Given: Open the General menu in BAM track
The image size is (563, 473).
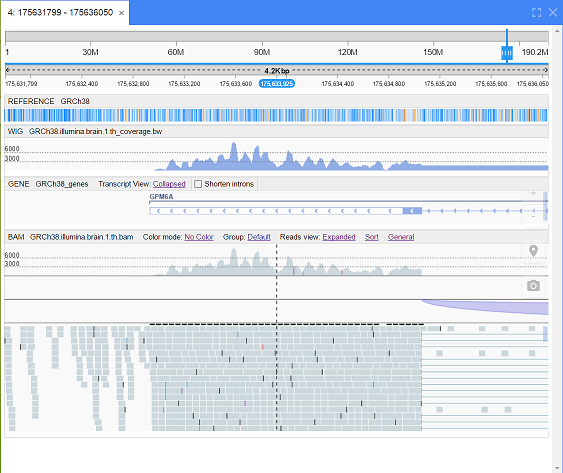Looking at the screenshot, I should pyautogui.click(x=401, y=237).
